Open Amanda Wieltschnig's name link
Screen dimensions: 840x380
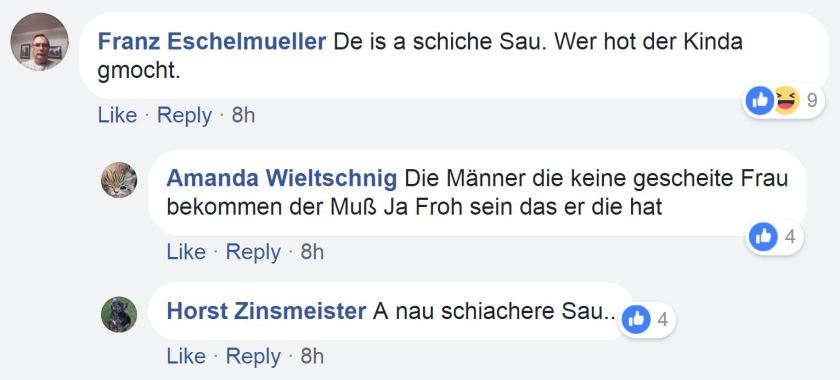pos(282,178)
